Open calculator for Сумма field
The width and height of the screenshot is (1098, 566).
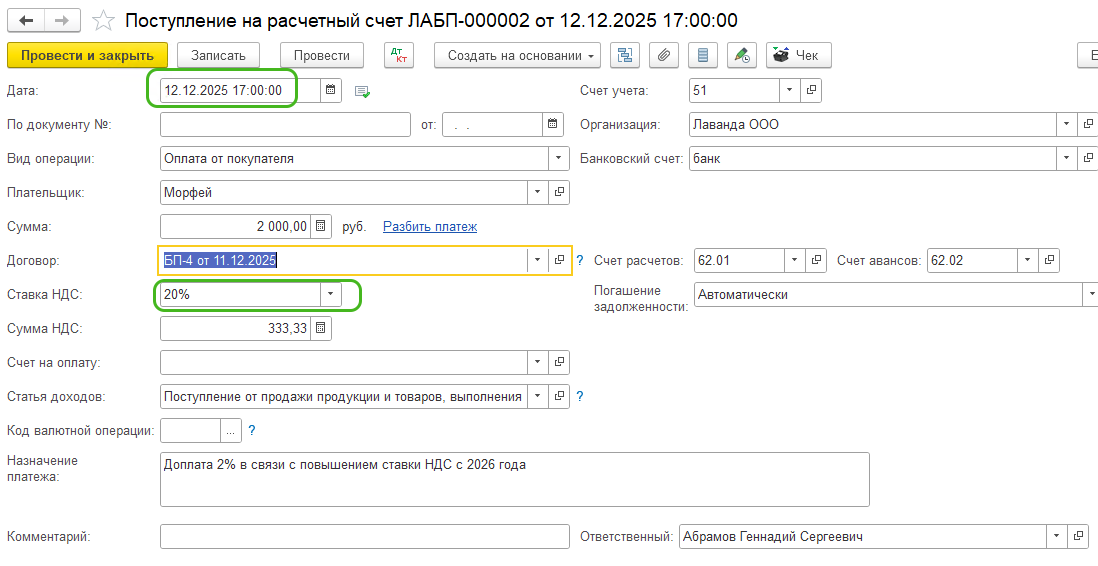321,227
